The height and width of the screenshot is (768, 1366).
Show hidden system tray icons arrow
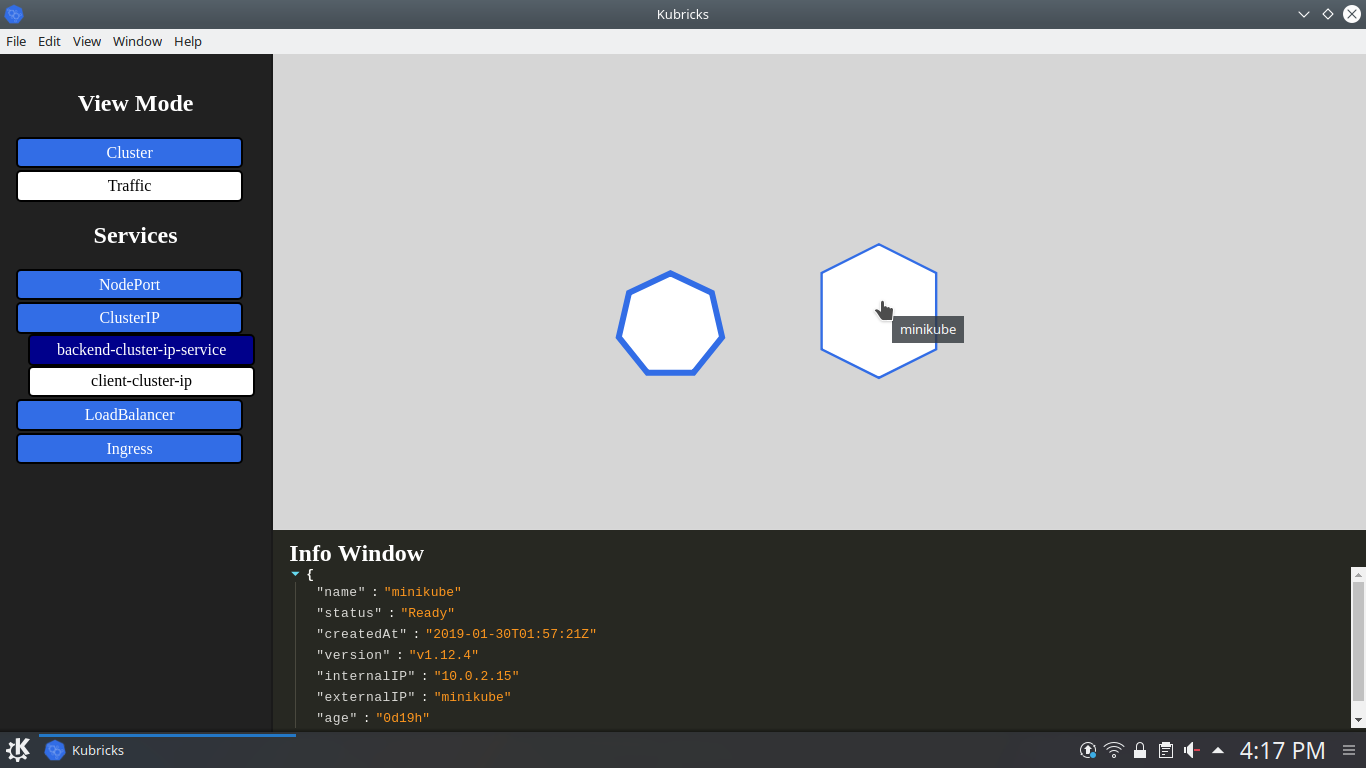click(1218, 750)
